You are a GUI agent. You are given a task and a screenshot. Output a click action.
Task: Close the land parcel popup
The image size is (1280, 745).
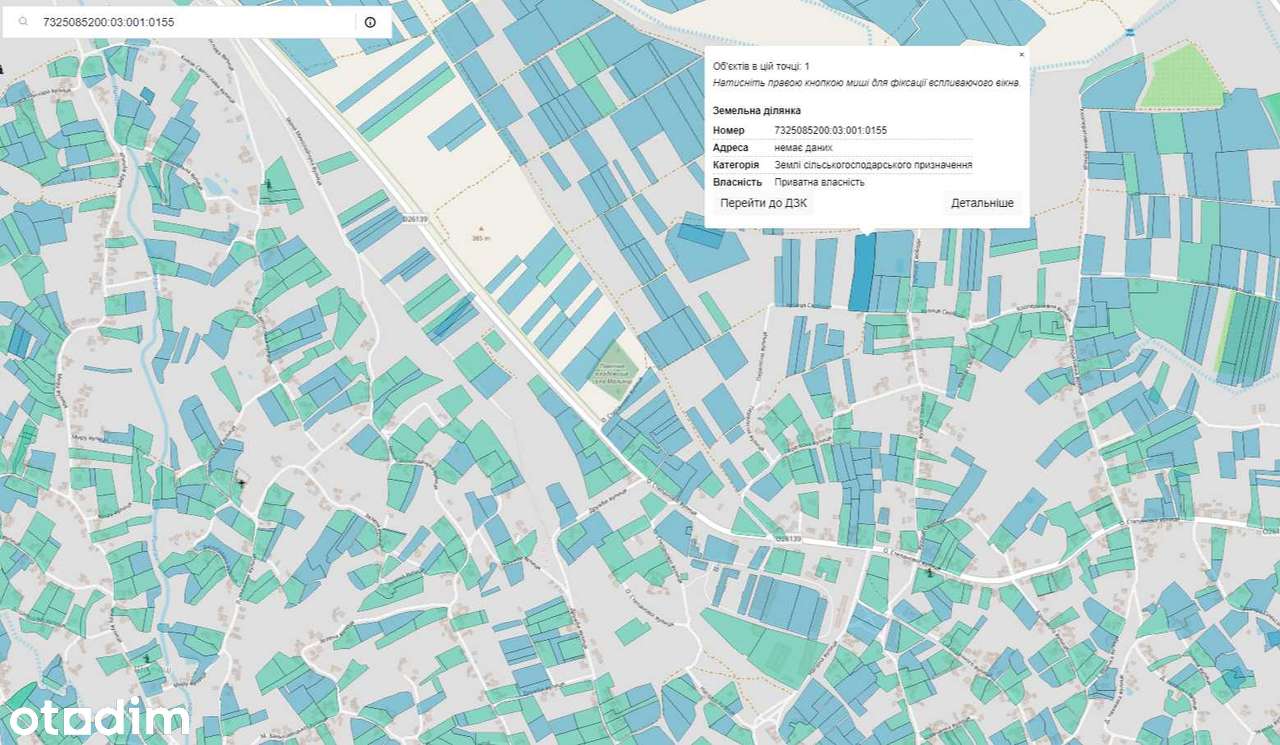(1021, 55)
